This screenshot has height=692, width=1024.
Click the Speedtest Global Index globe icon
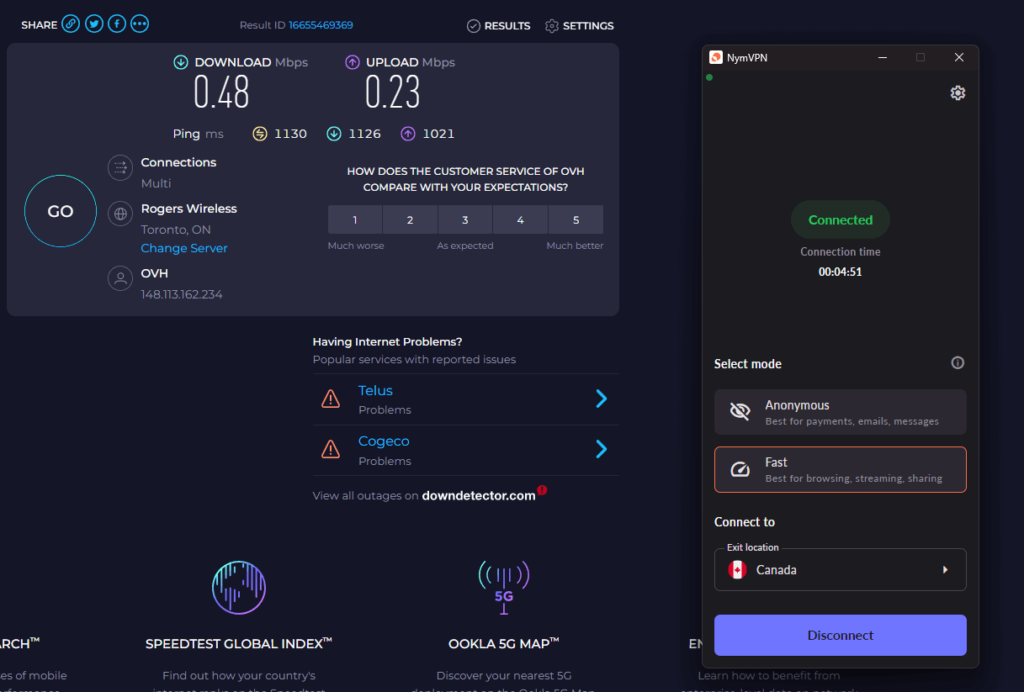pos(238,587)
